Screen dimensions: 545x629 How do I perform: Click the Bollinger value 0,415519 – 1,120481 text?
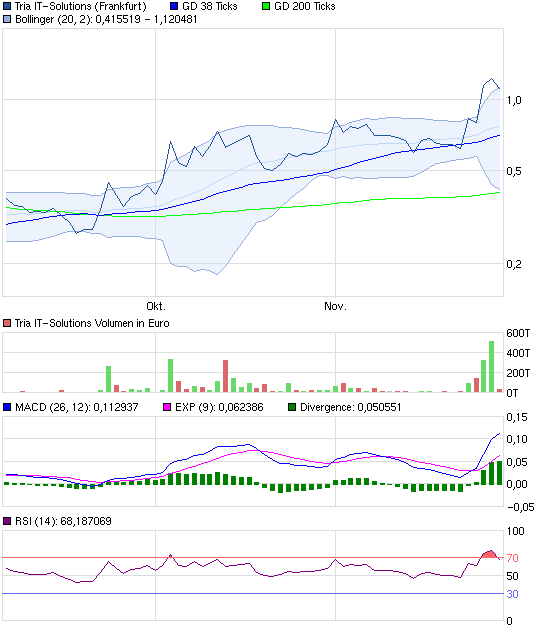point(146,19)
